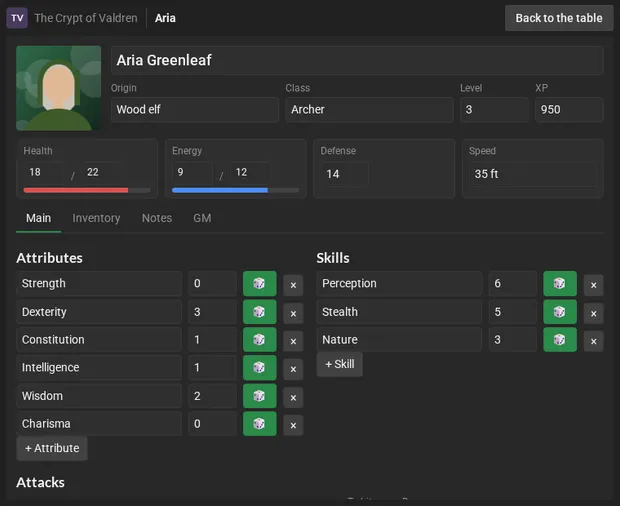
Task: Edit the character name Aria Greenleaf
Action: tap(357, 60)
